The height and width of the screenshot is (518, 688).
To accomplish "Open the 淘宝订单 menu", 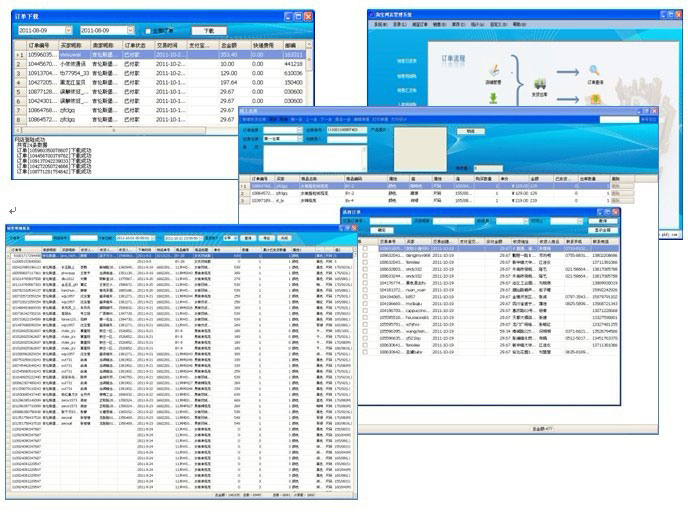I will click(x=419, y=25).
